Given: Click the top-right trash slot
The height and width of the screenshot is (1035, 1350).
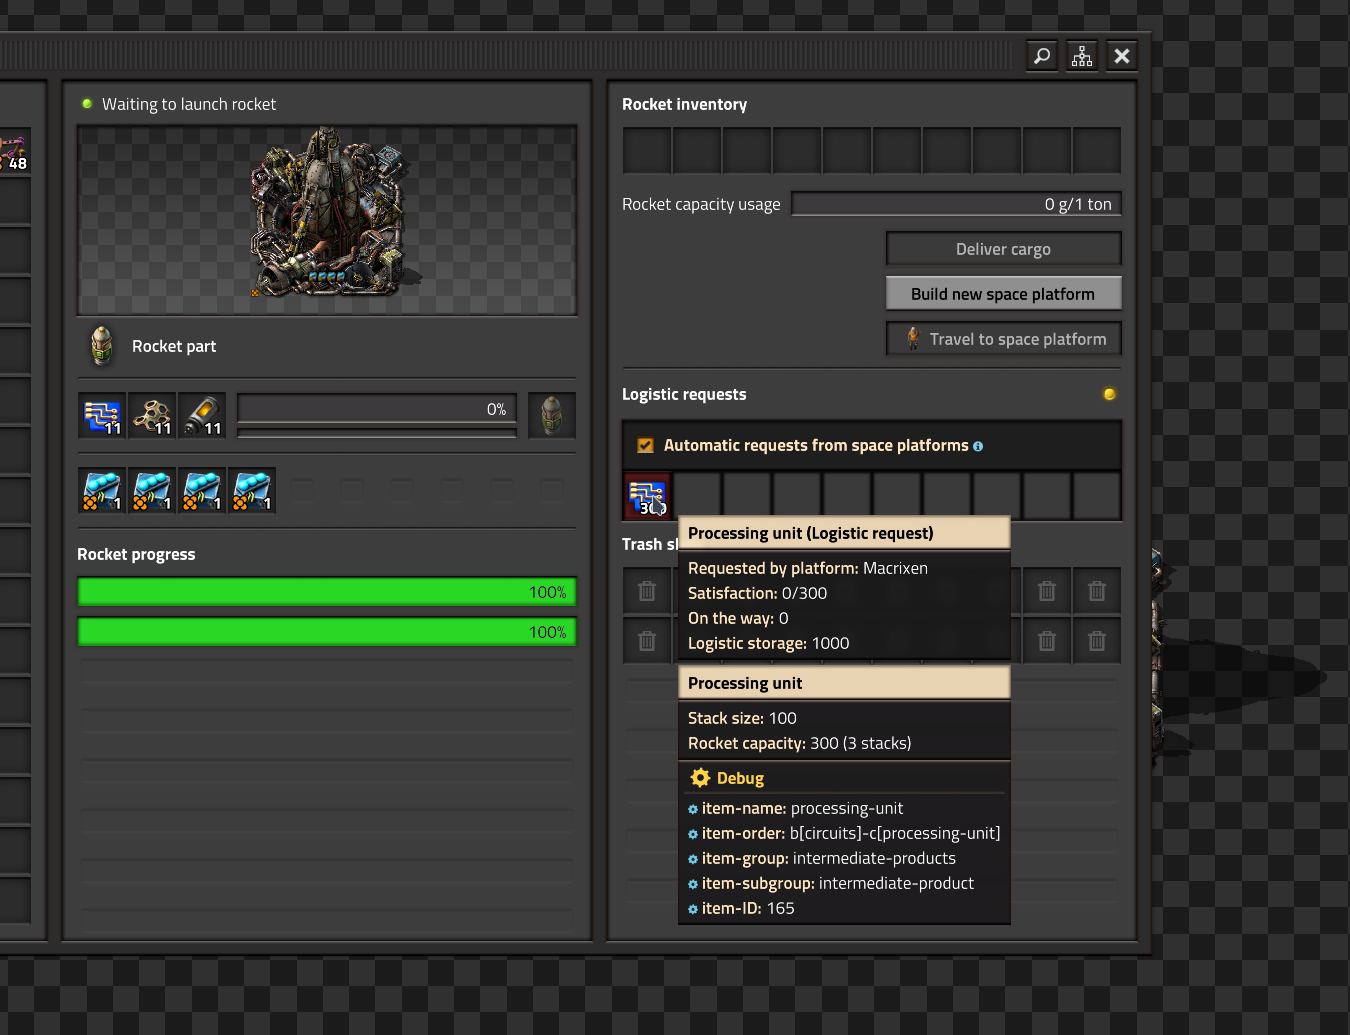Looking at the screenshot, I should pyautogui.click(x=1097, y=591).
